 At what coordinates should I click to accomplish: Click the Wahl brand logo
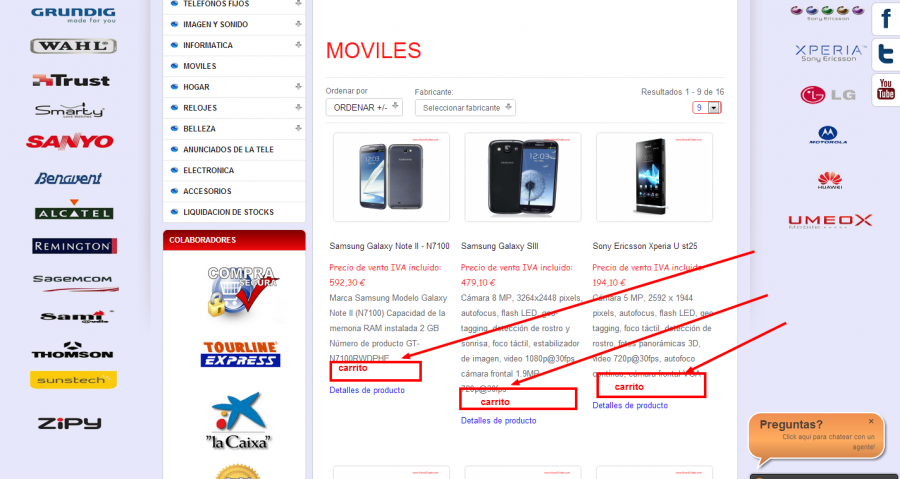pos(73,46)
